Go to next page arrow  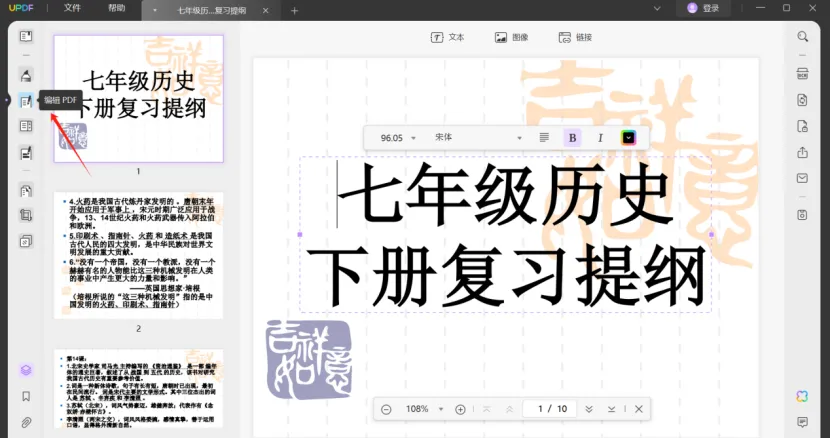[x=589, y=409]
